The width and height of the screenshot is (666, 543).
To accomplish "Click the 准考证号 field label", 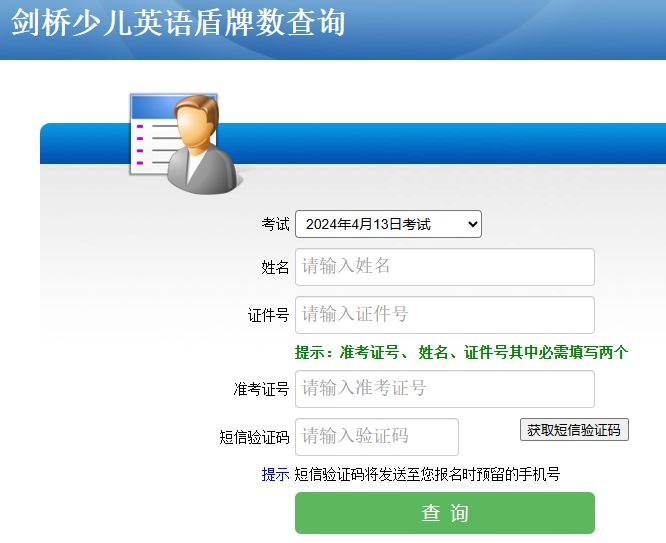I will click(x=261, y=389).
